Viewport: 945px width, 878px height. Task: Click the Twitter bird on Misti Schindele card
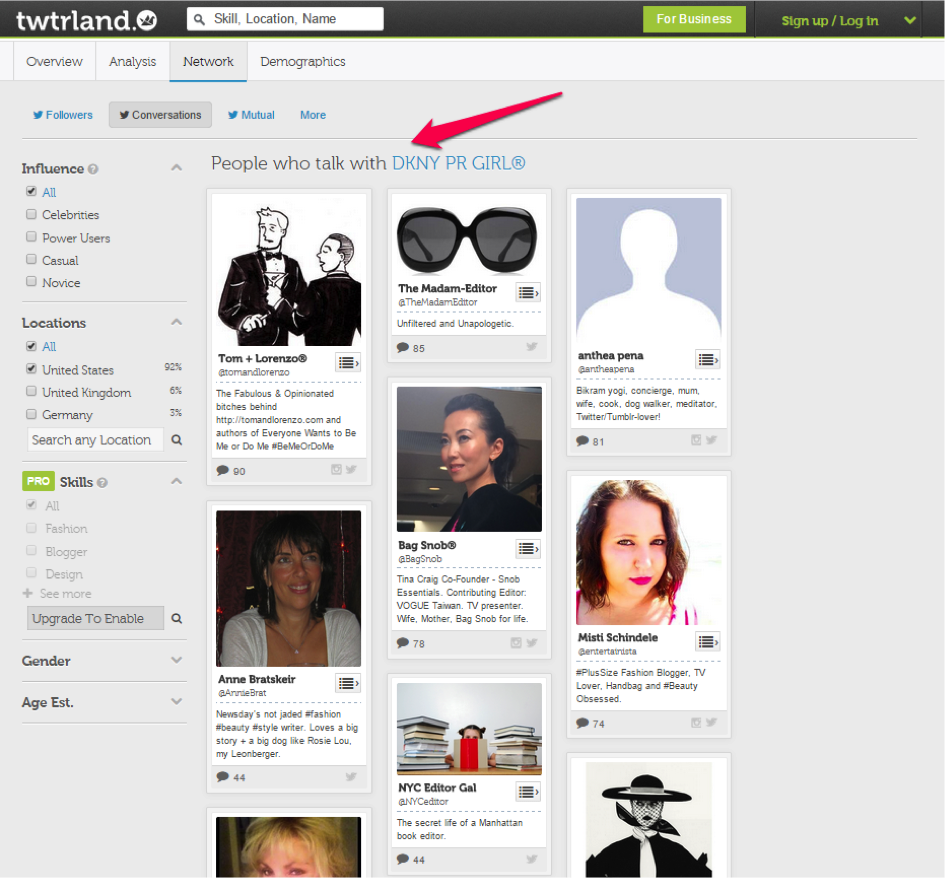(711, 722)
